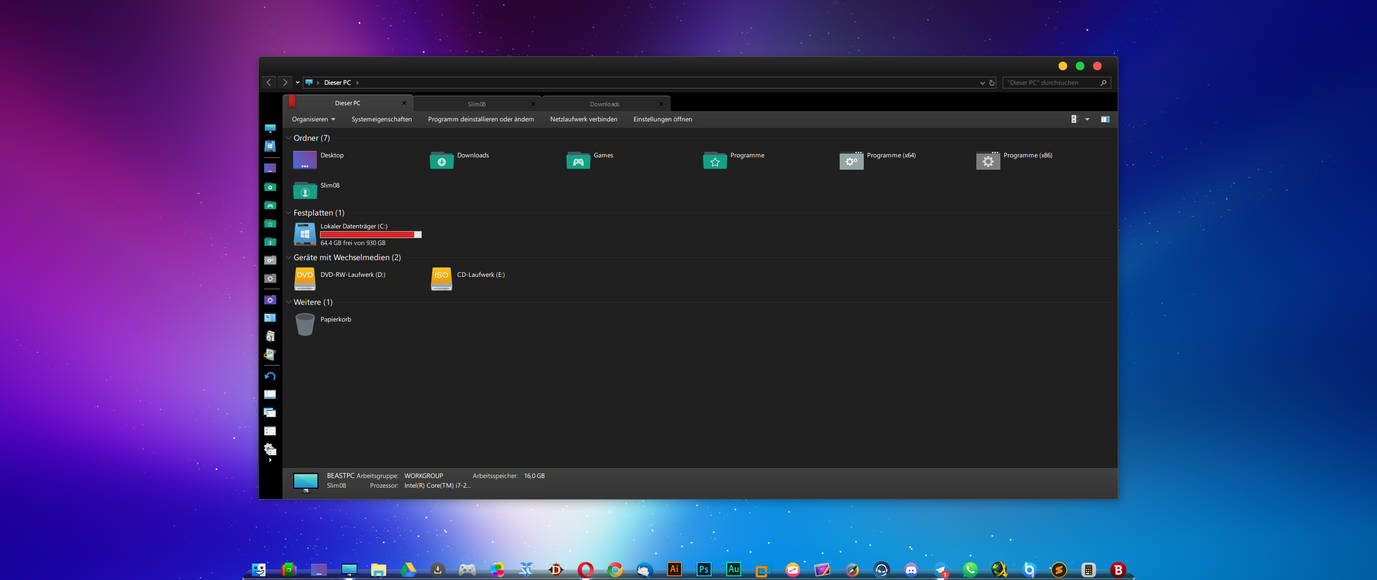Screen dimensions: 1377x580
Task: Go forward with the right arrow button
Action: tap(285, 83)
